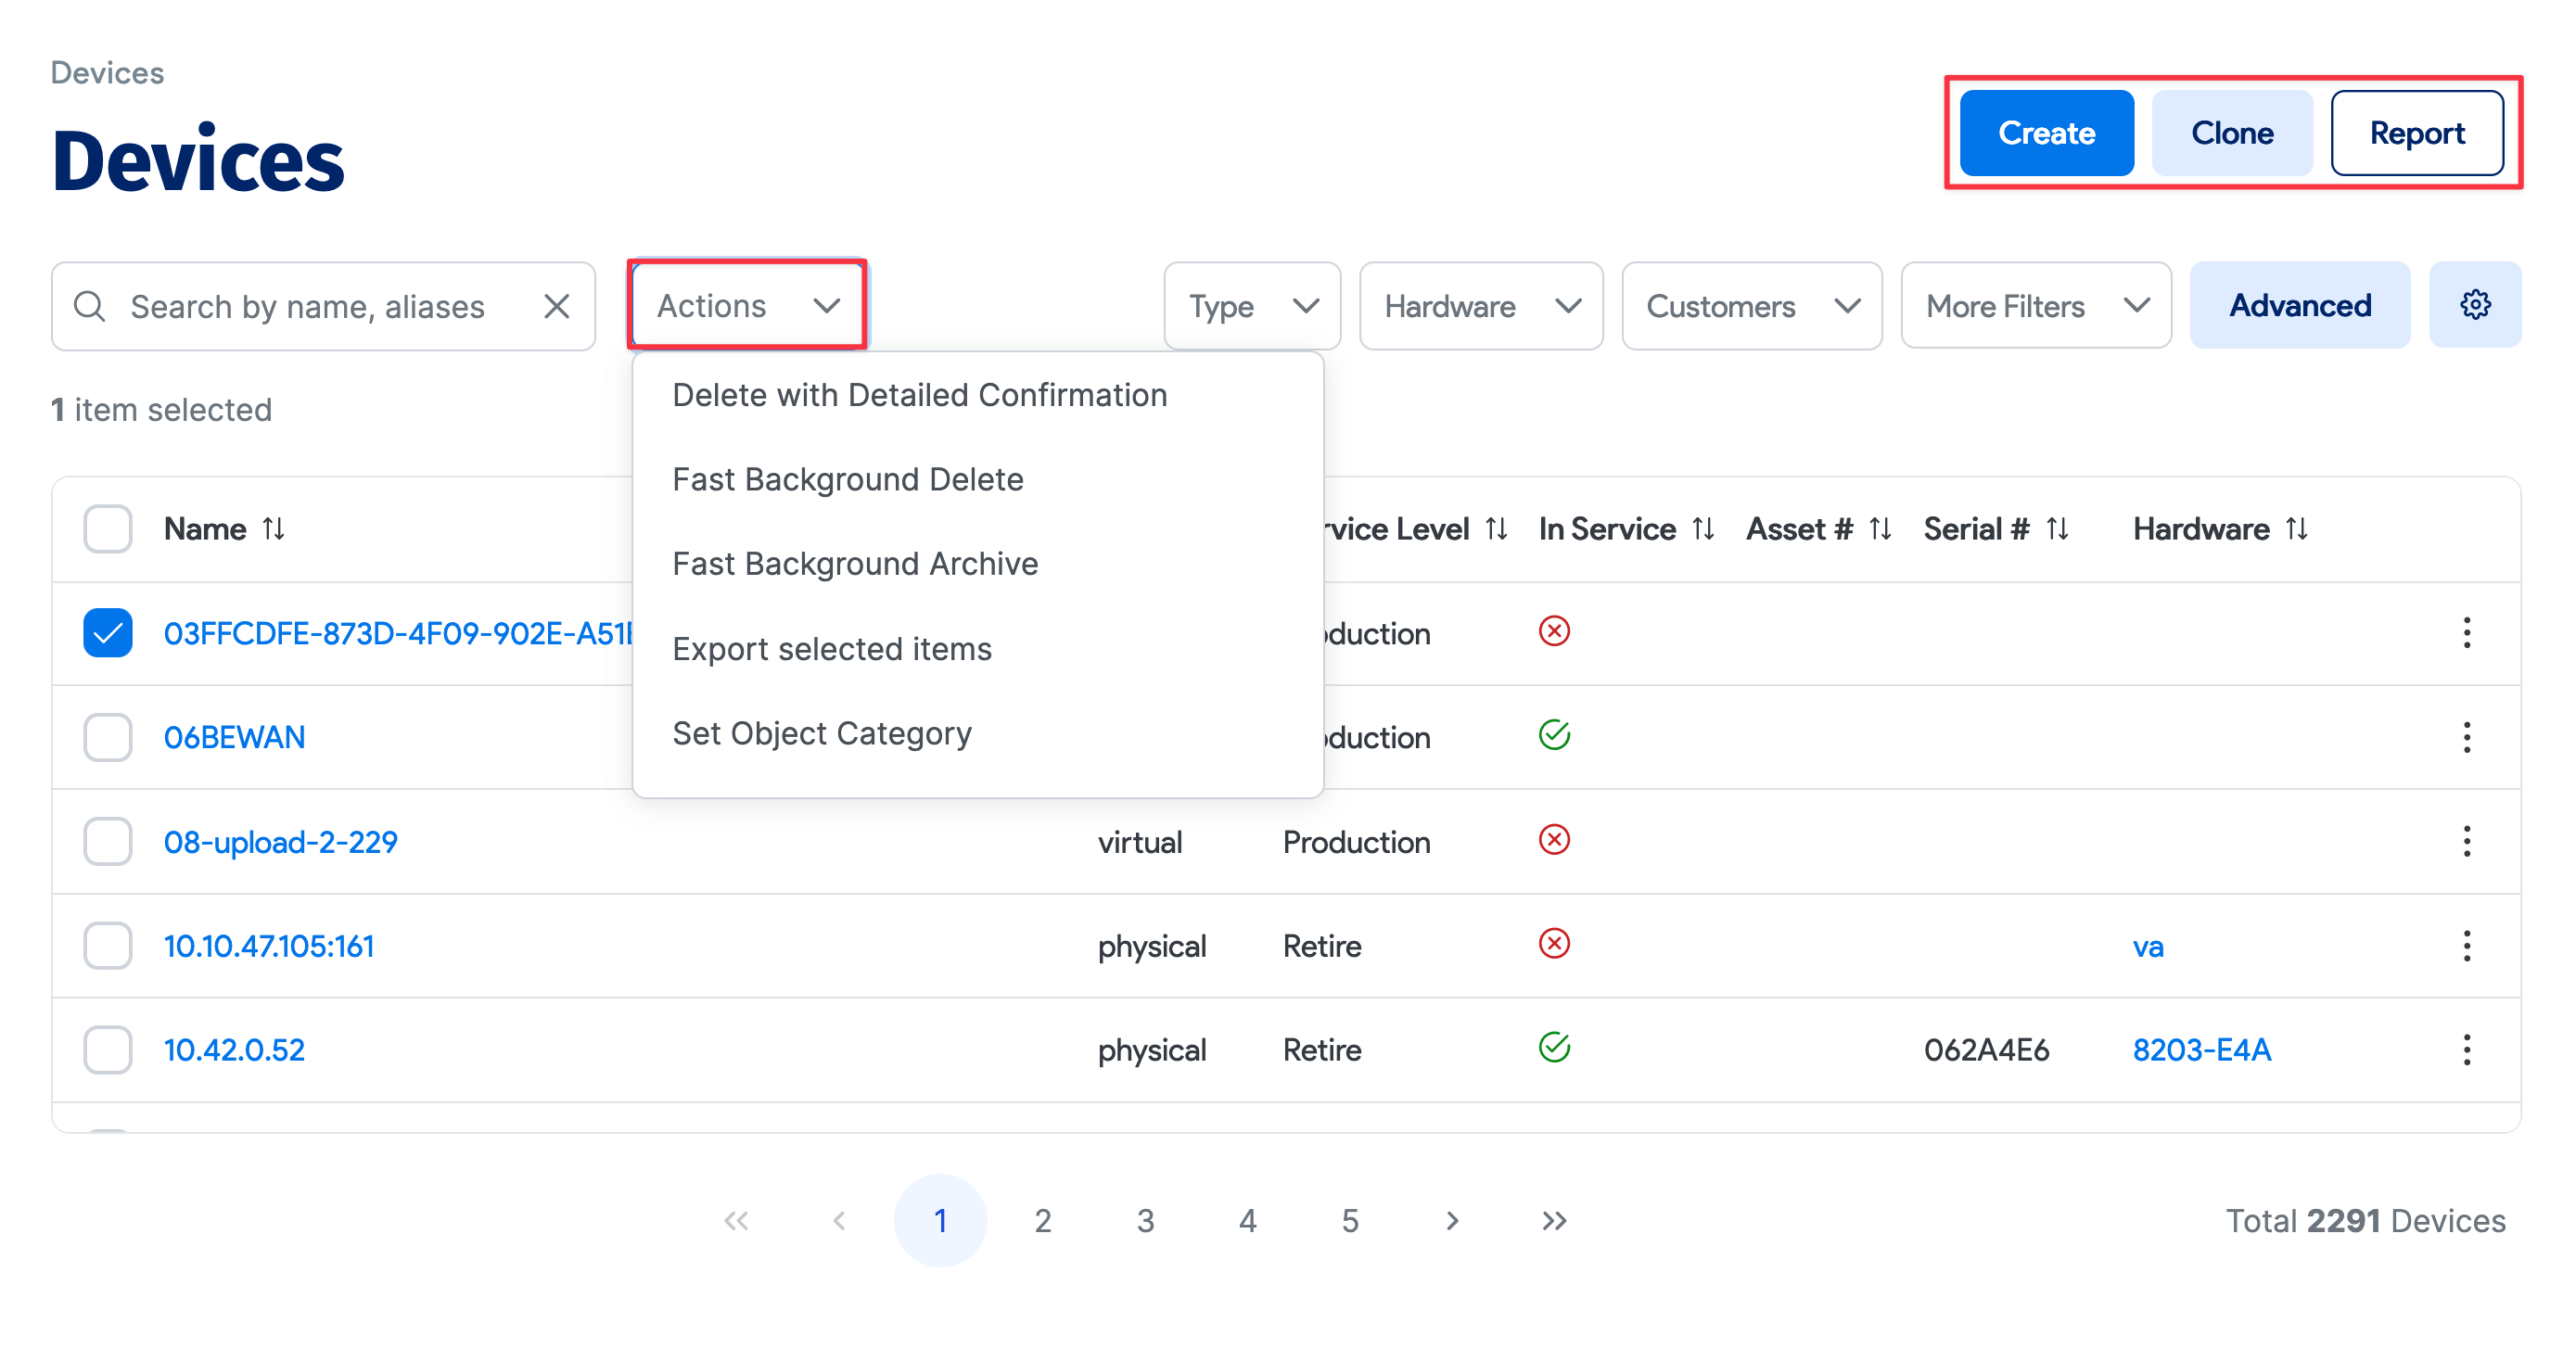Open the Type filter dropdown
This screenshot has width=2576, height=1361.
click(x=1252, y=305)
